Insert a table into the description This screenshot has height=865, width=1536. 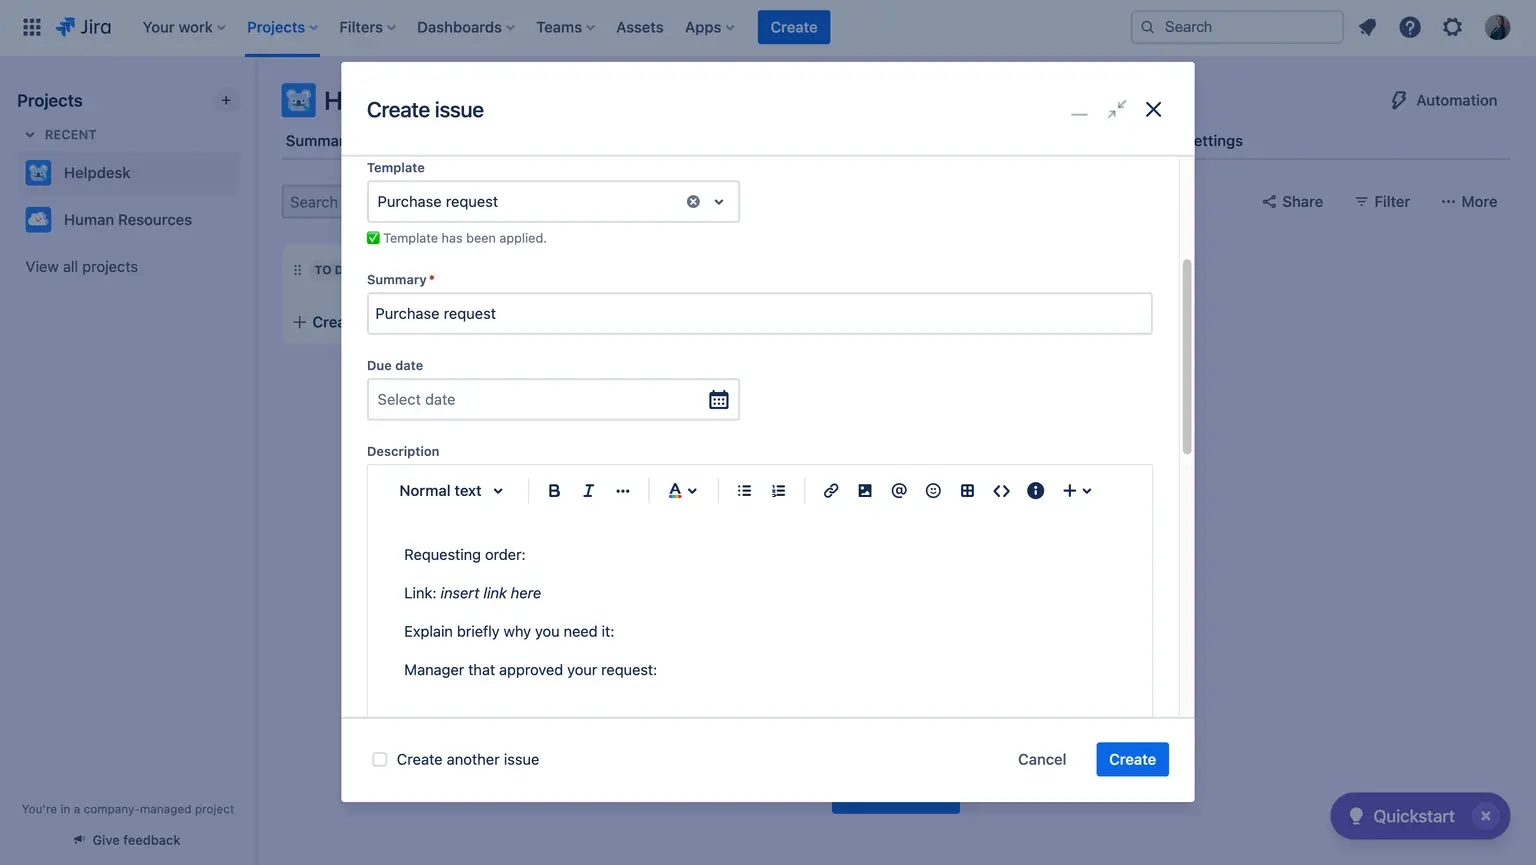(x=967, y=491)
